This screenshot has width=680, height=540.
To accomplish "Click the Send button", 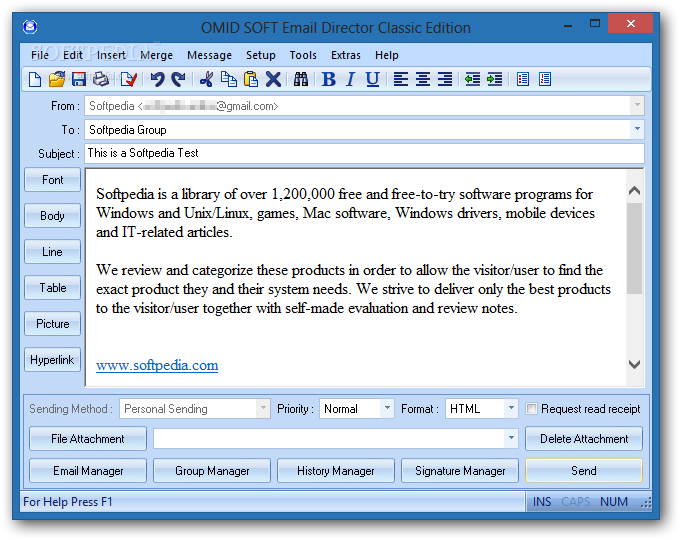I will [x=584, y=471].
